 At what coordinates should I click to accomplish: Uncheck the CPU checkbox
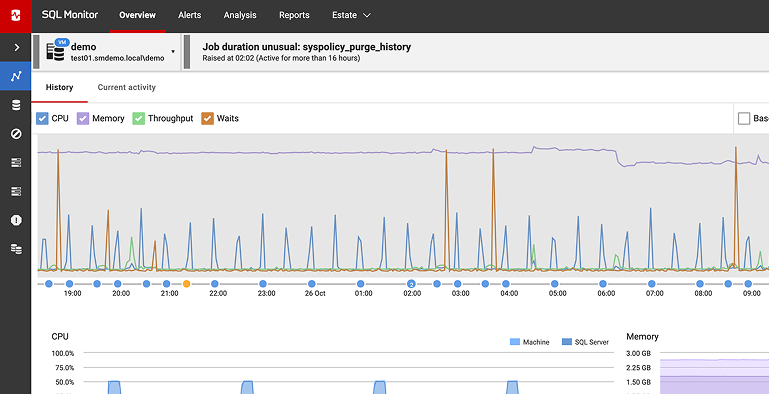click(42, 118)
